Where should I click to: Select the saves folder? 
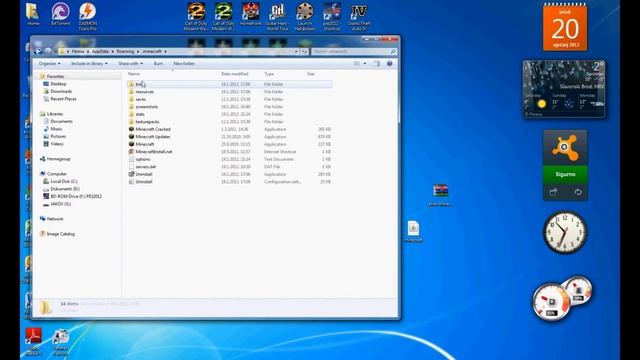click(x=230, y=99)
